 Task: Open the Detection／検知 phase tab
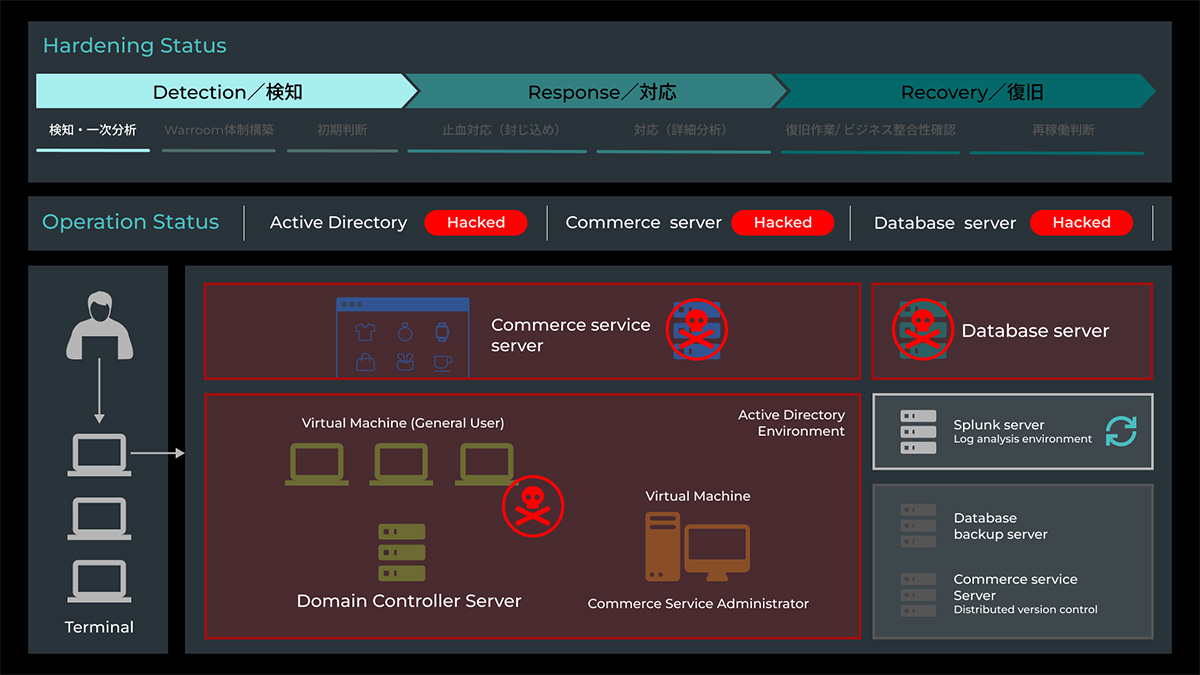pyautogui.click(x=227, y=92)
